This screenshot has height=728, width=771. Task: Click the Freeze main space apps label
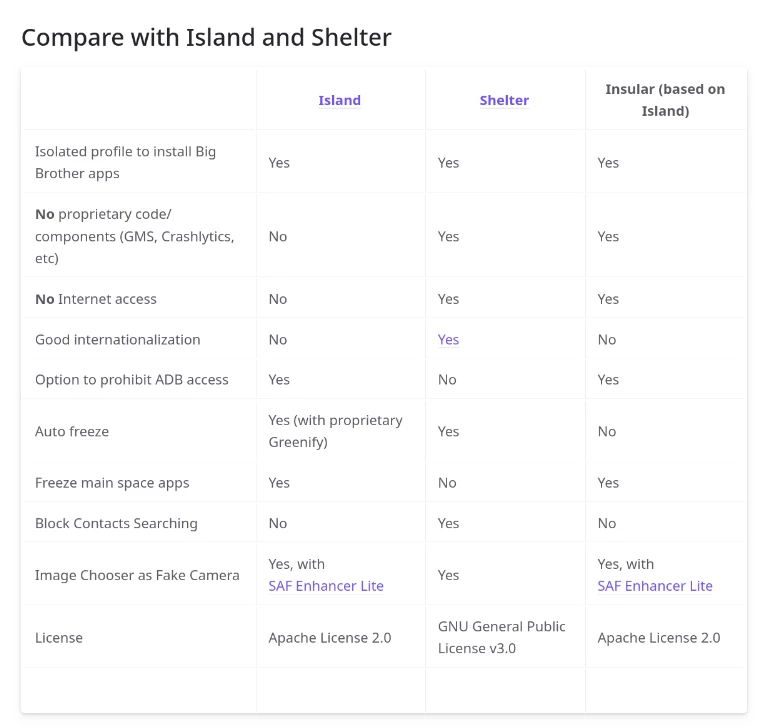coord(112,483)
